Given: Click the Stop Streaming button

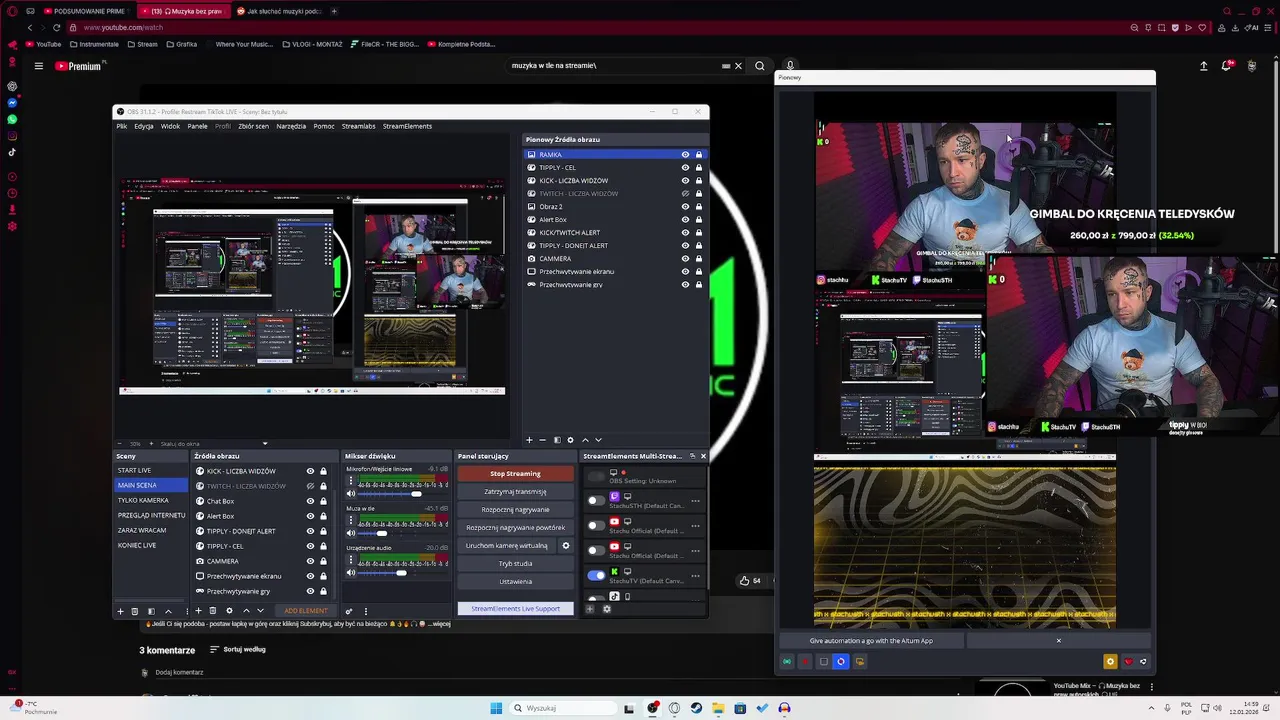Looking at the screenshot, I should (515, 474).
